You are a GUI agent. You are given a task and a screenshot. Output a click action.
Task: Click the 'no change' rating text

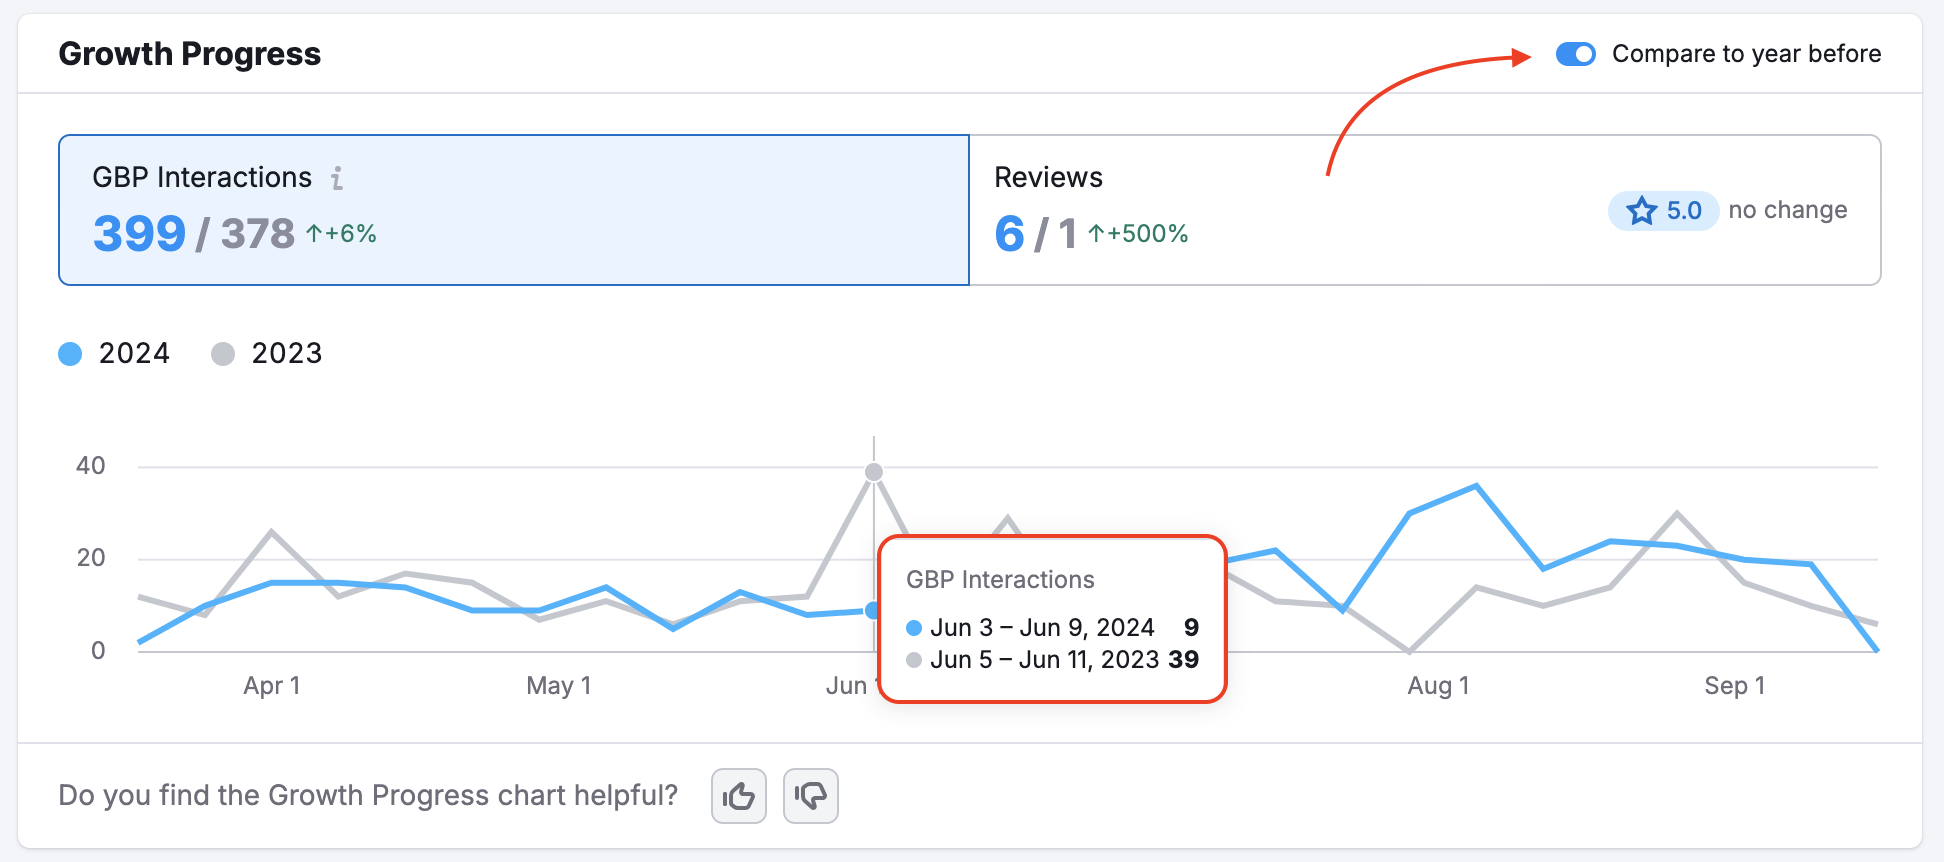tap(1788, 210)
